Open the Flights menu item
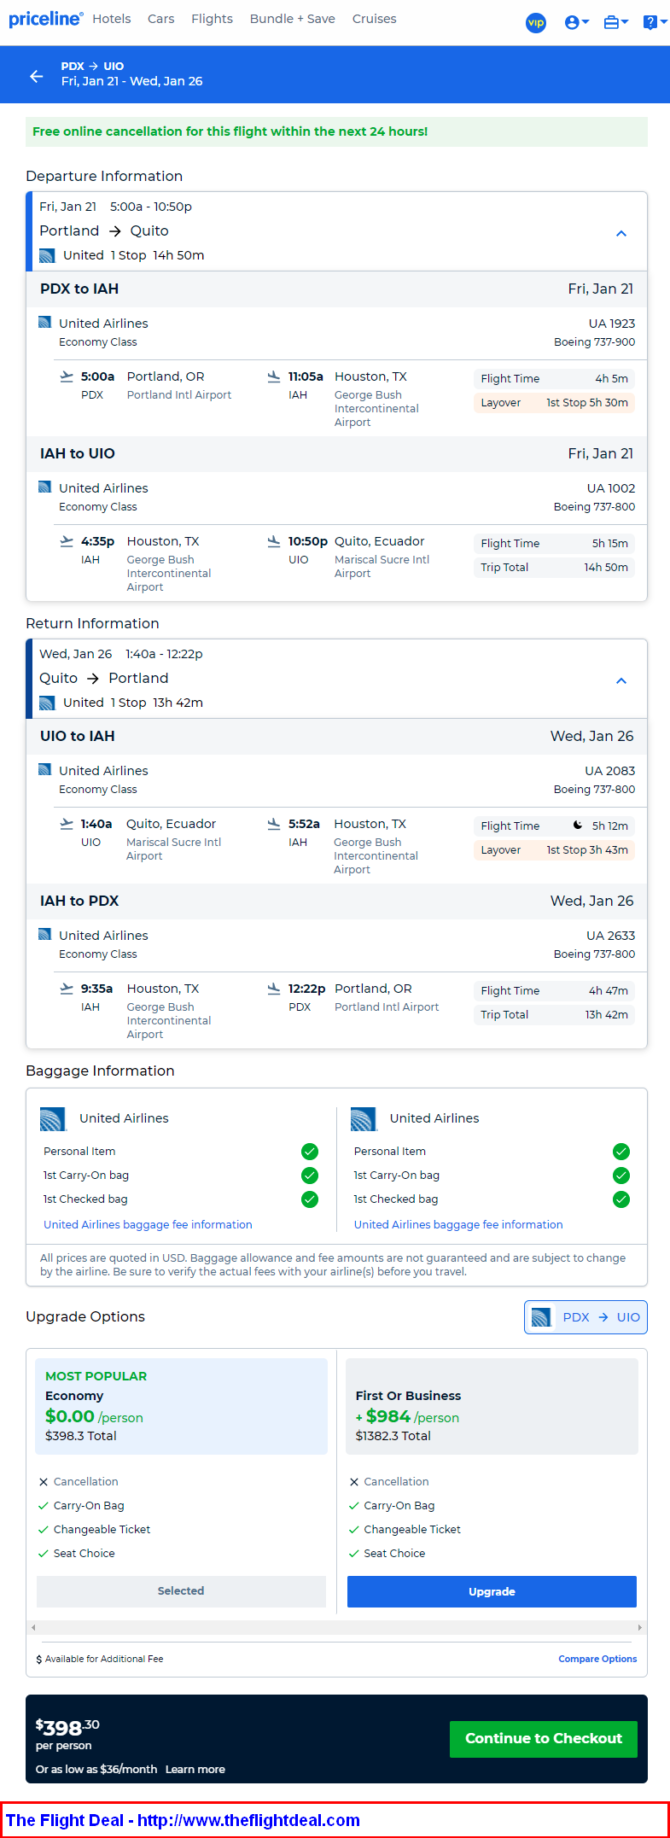This screenshot has width=670, height=1838. click(212, 19)
